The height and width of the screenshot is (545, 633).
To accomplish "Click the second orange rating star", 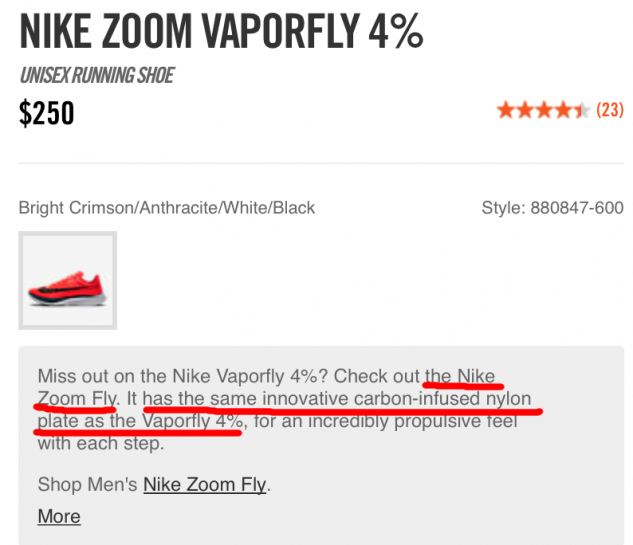I will [524, 111].
